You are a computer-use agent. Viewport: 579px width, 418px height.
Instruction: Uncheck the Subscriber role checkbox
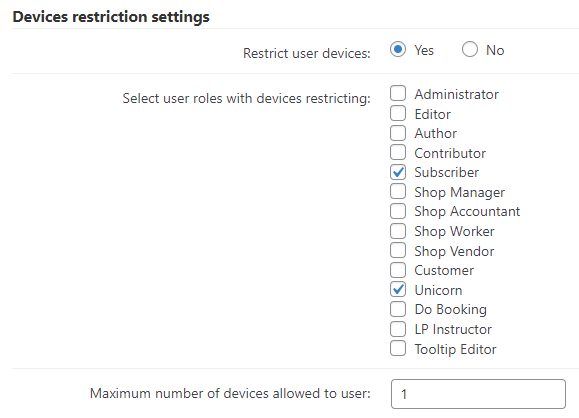pos(398,172)
